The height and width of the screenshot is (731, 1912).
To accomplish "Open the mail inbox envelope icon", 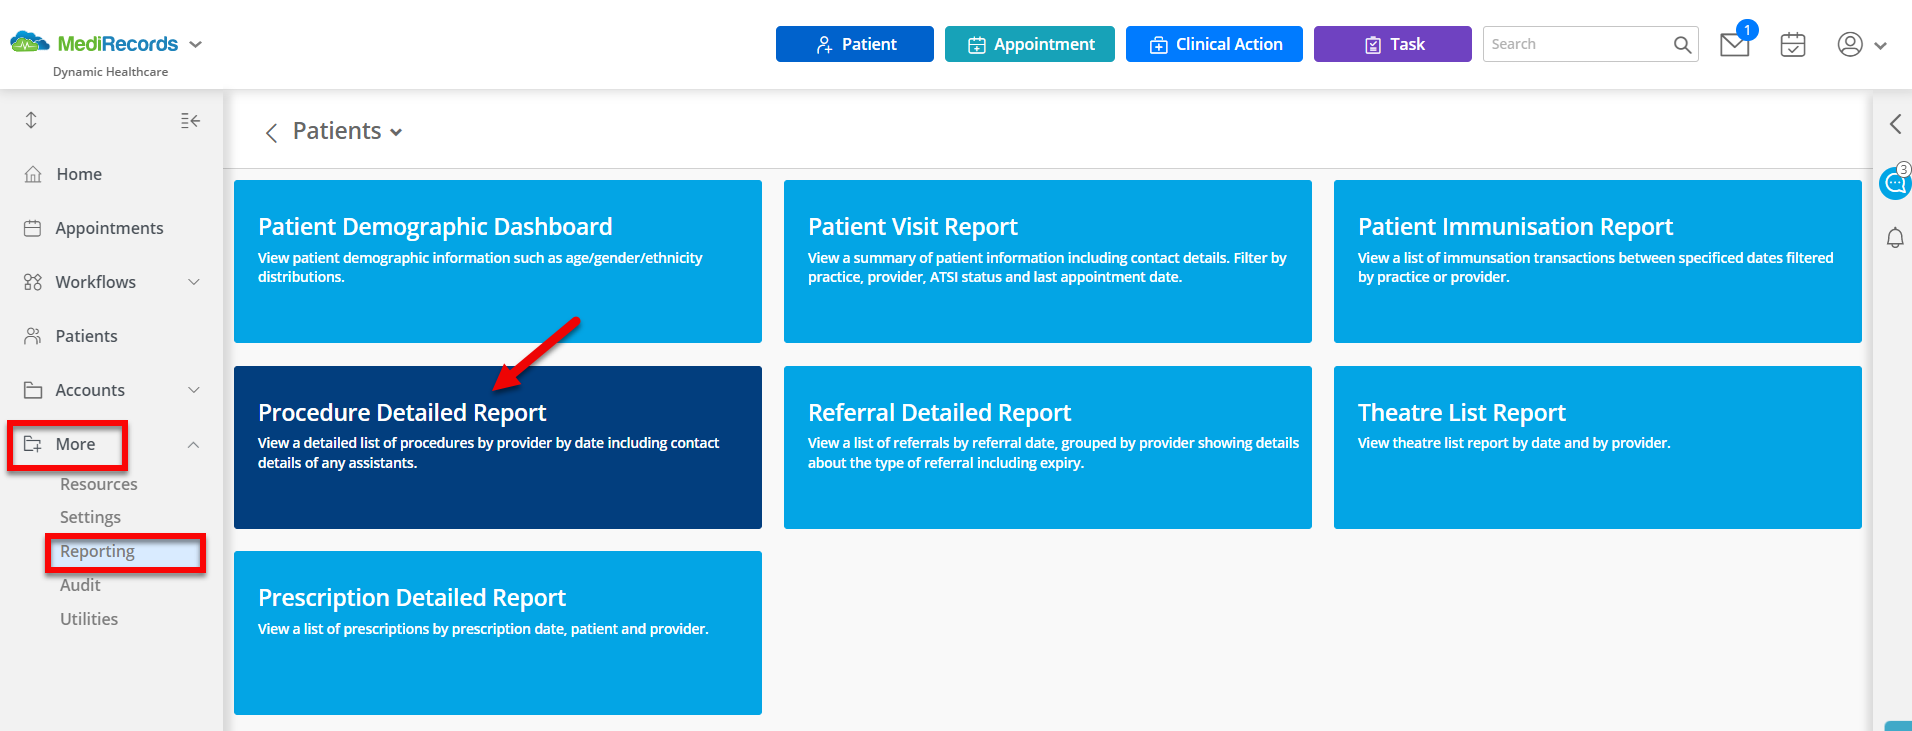I will [1735, 44].
